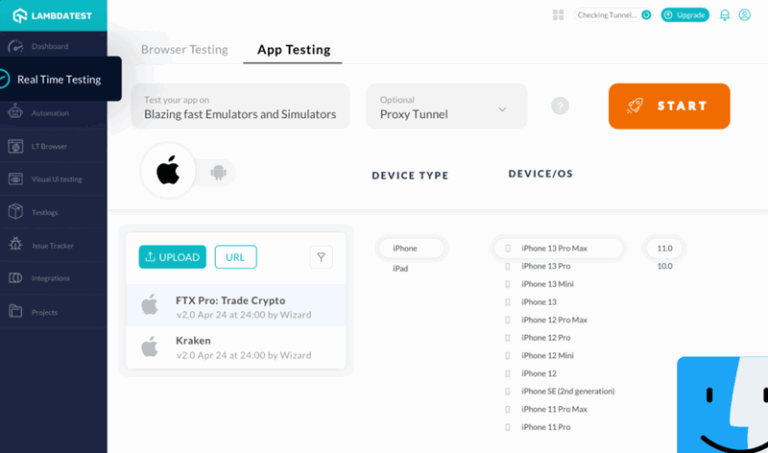Open Issue Tracker in sidebar
Screen dimensions: 768x453
(53, 245)
